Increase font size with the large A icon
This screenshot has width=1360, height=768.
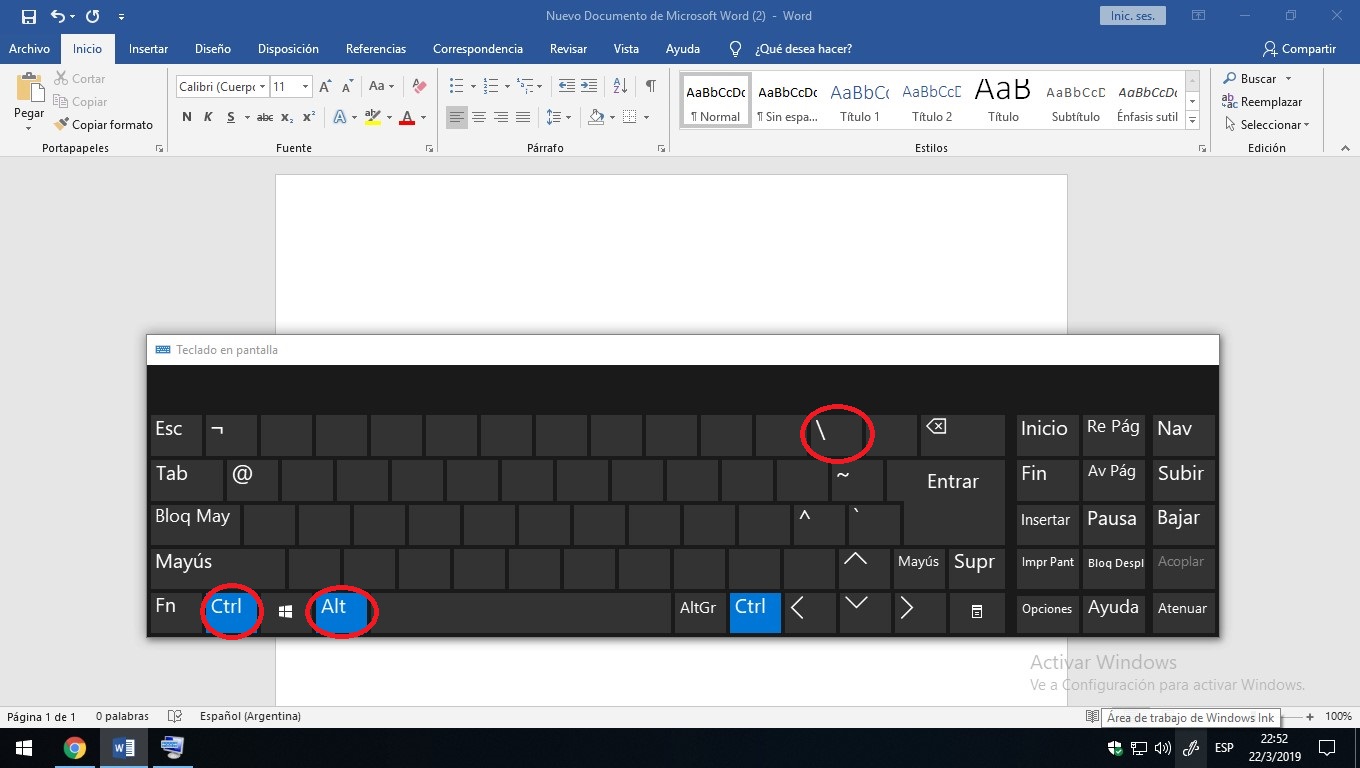click(x=325, y=87)
